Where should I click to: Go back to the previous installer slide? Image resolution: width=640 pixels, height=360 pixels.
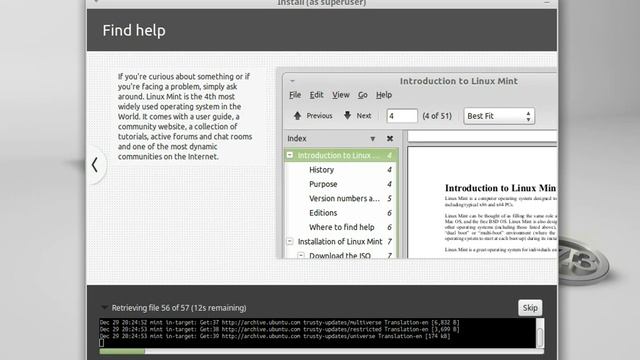(95, 165)
